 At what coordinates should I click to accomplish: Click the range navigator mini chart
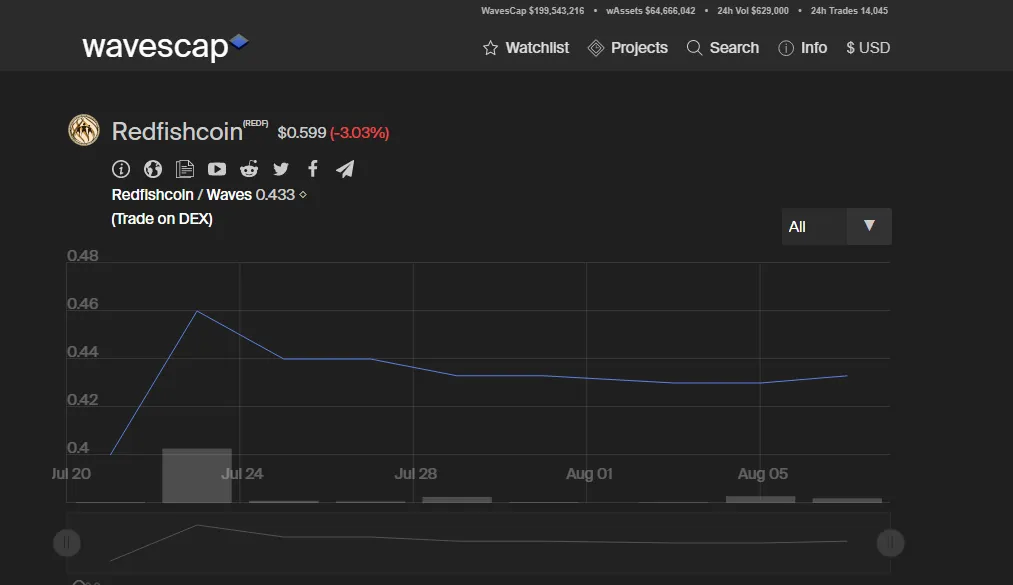478,542
